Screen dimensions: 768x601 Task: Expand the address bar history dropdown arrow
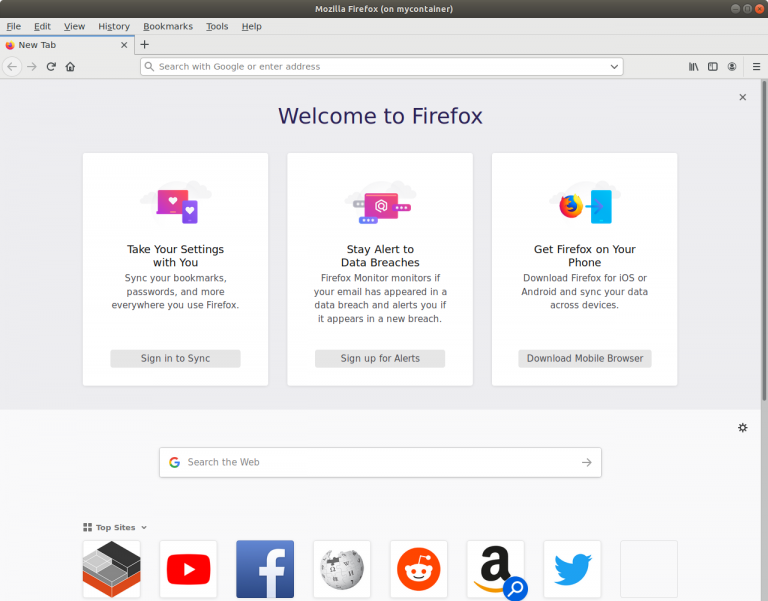(614, 67)
